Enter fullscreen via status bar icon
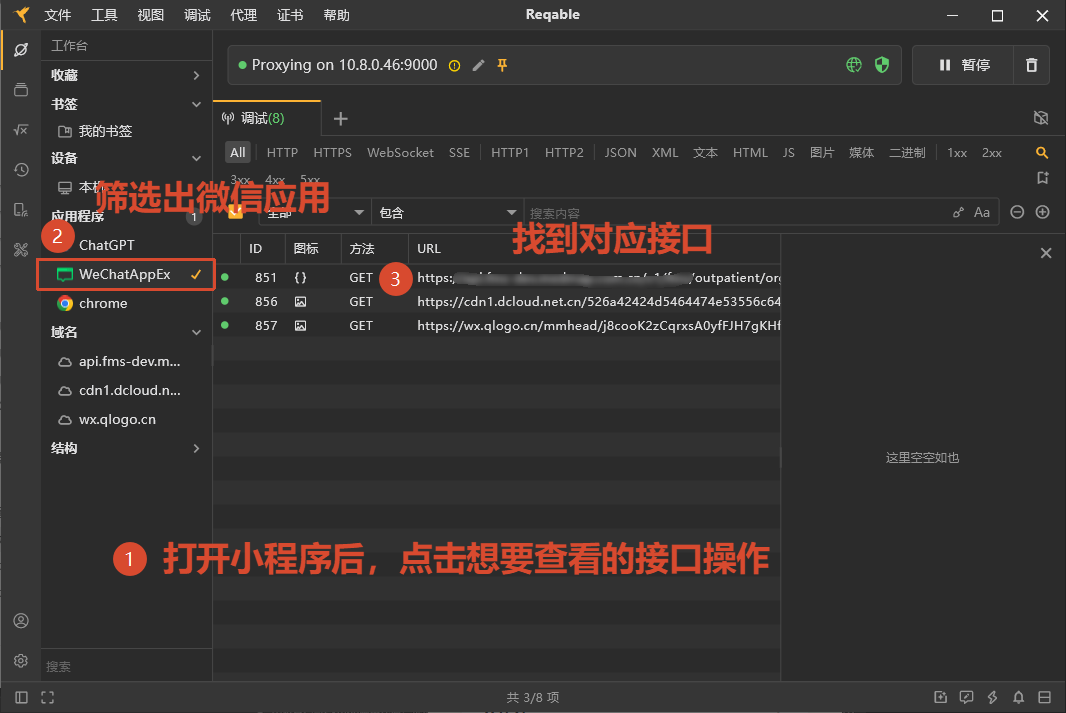The width and height of the screenshot is (1066, 713). [x=48, y=697]
